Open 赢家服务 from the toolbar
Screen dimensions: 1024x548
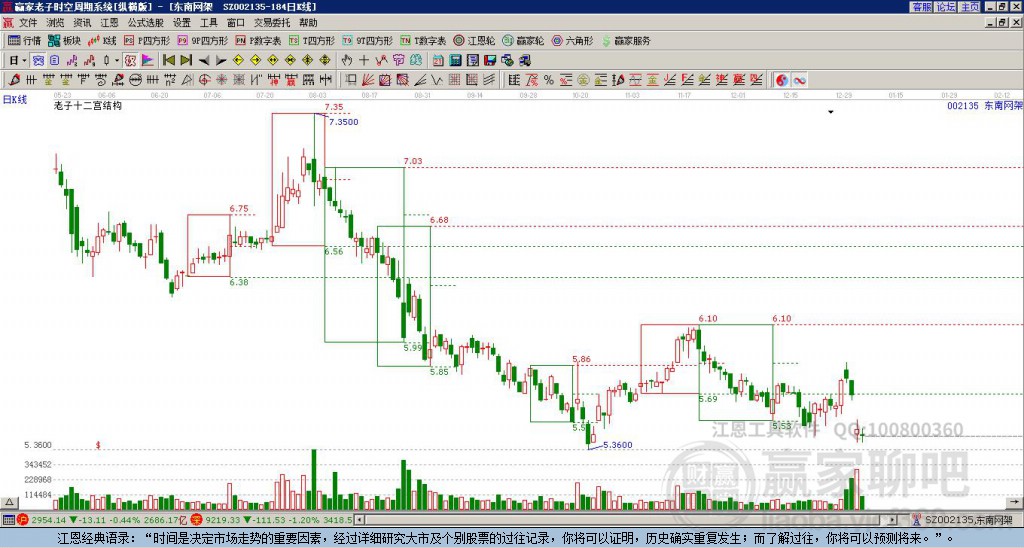[x=626, y=40]
